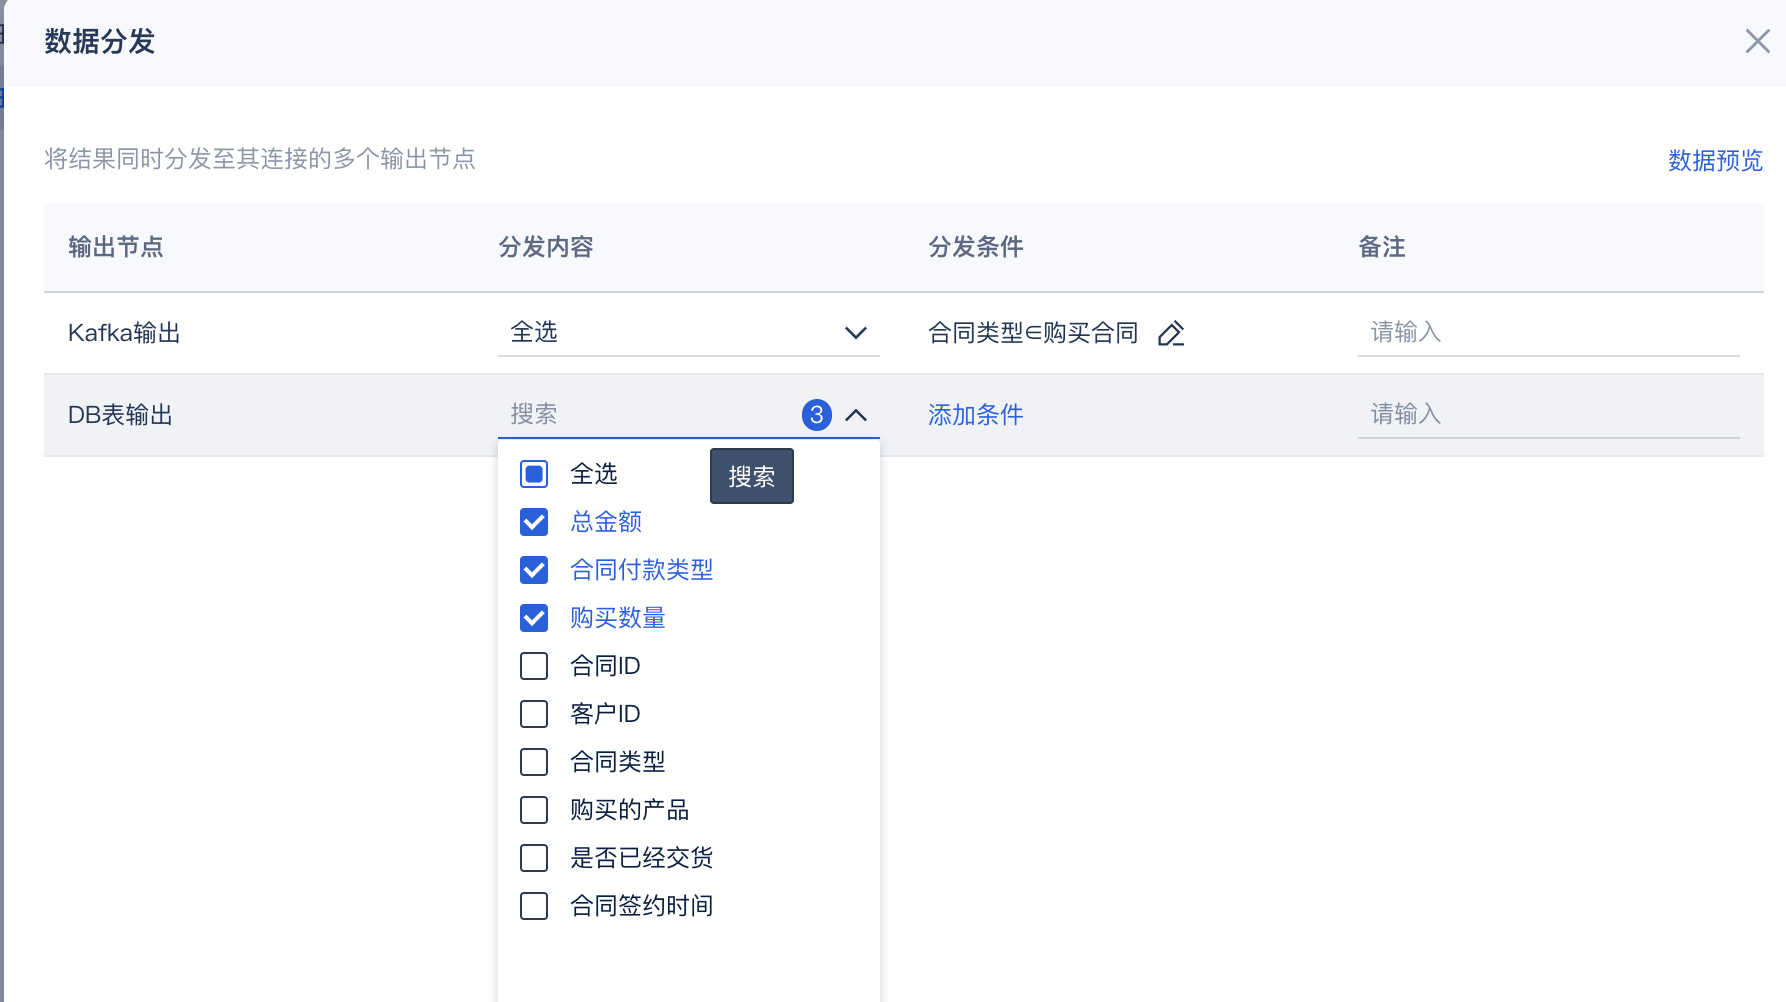Select the 合同签约时间 checkbox
Screen dimensions: 1786x1002
pyautogui.click(x=534, y=906)
